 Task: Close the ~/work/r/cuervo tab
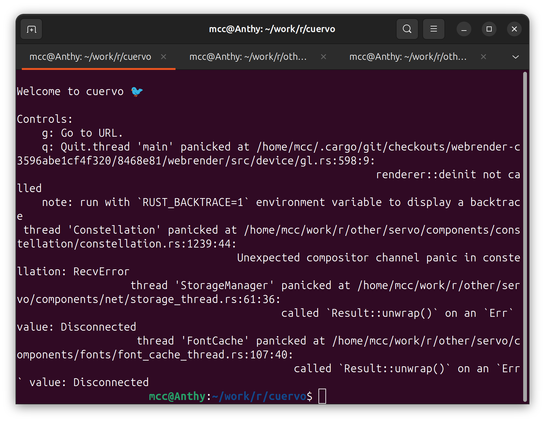(163, 57)
